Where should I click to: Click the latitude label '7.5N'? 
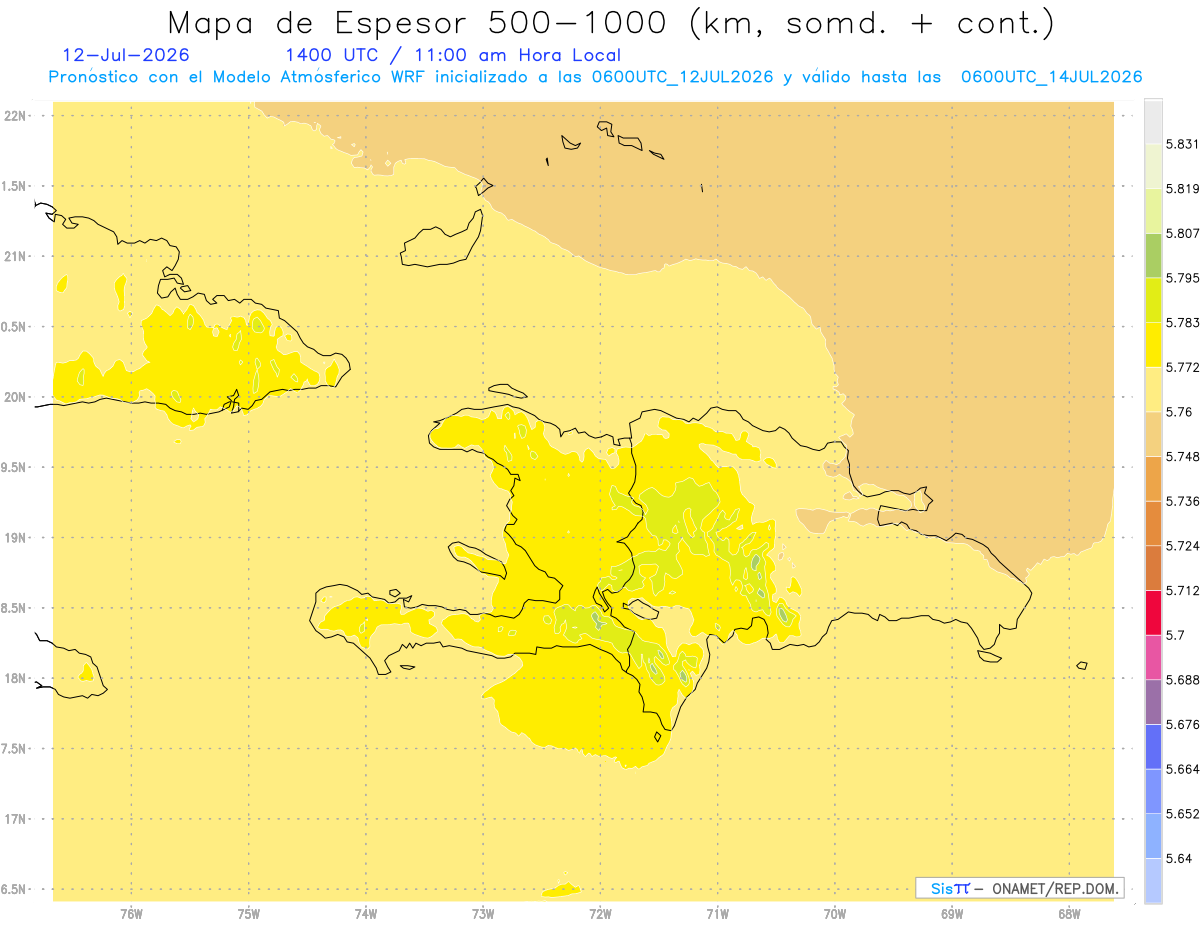tap(14, 749)
